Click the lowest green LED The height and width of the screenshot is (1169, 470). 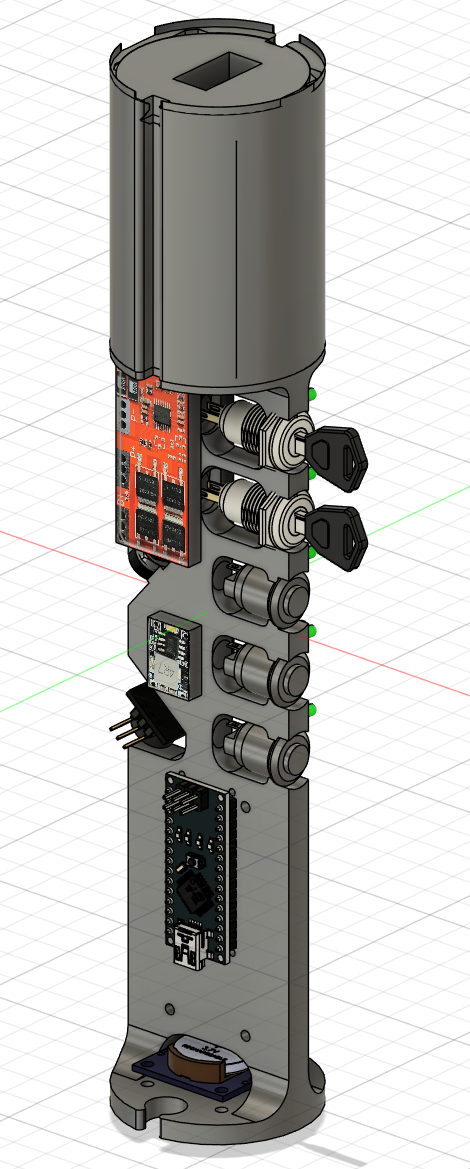point(313,708)
